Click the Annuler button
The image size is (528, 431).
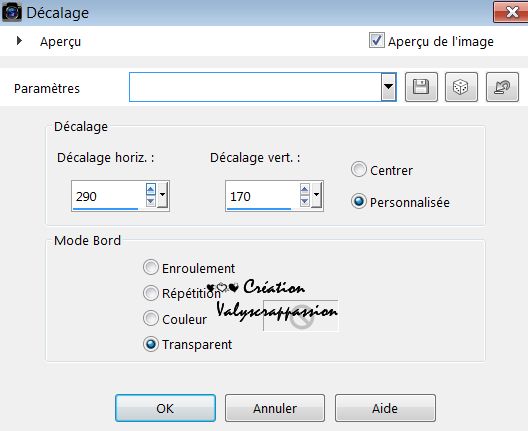tap(275, 408)
